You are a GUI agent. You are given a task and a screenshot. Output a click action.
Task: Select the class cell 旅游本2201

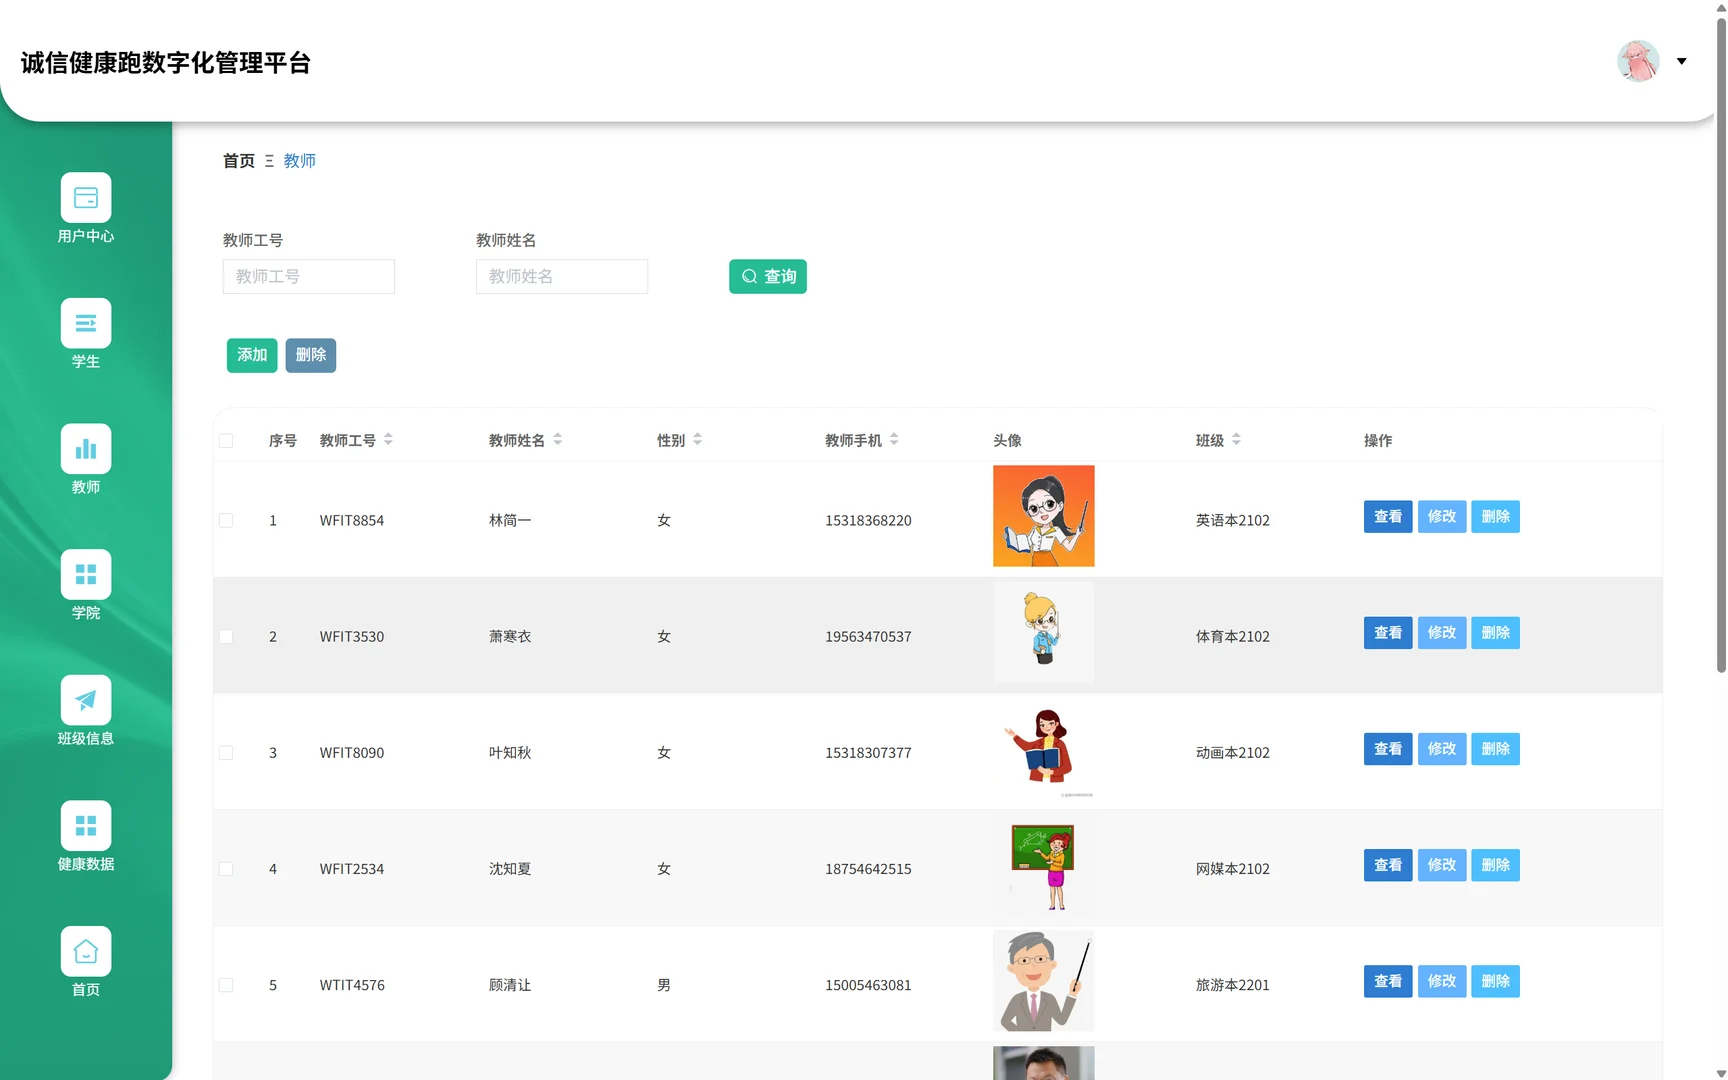tap(1233, 985)
